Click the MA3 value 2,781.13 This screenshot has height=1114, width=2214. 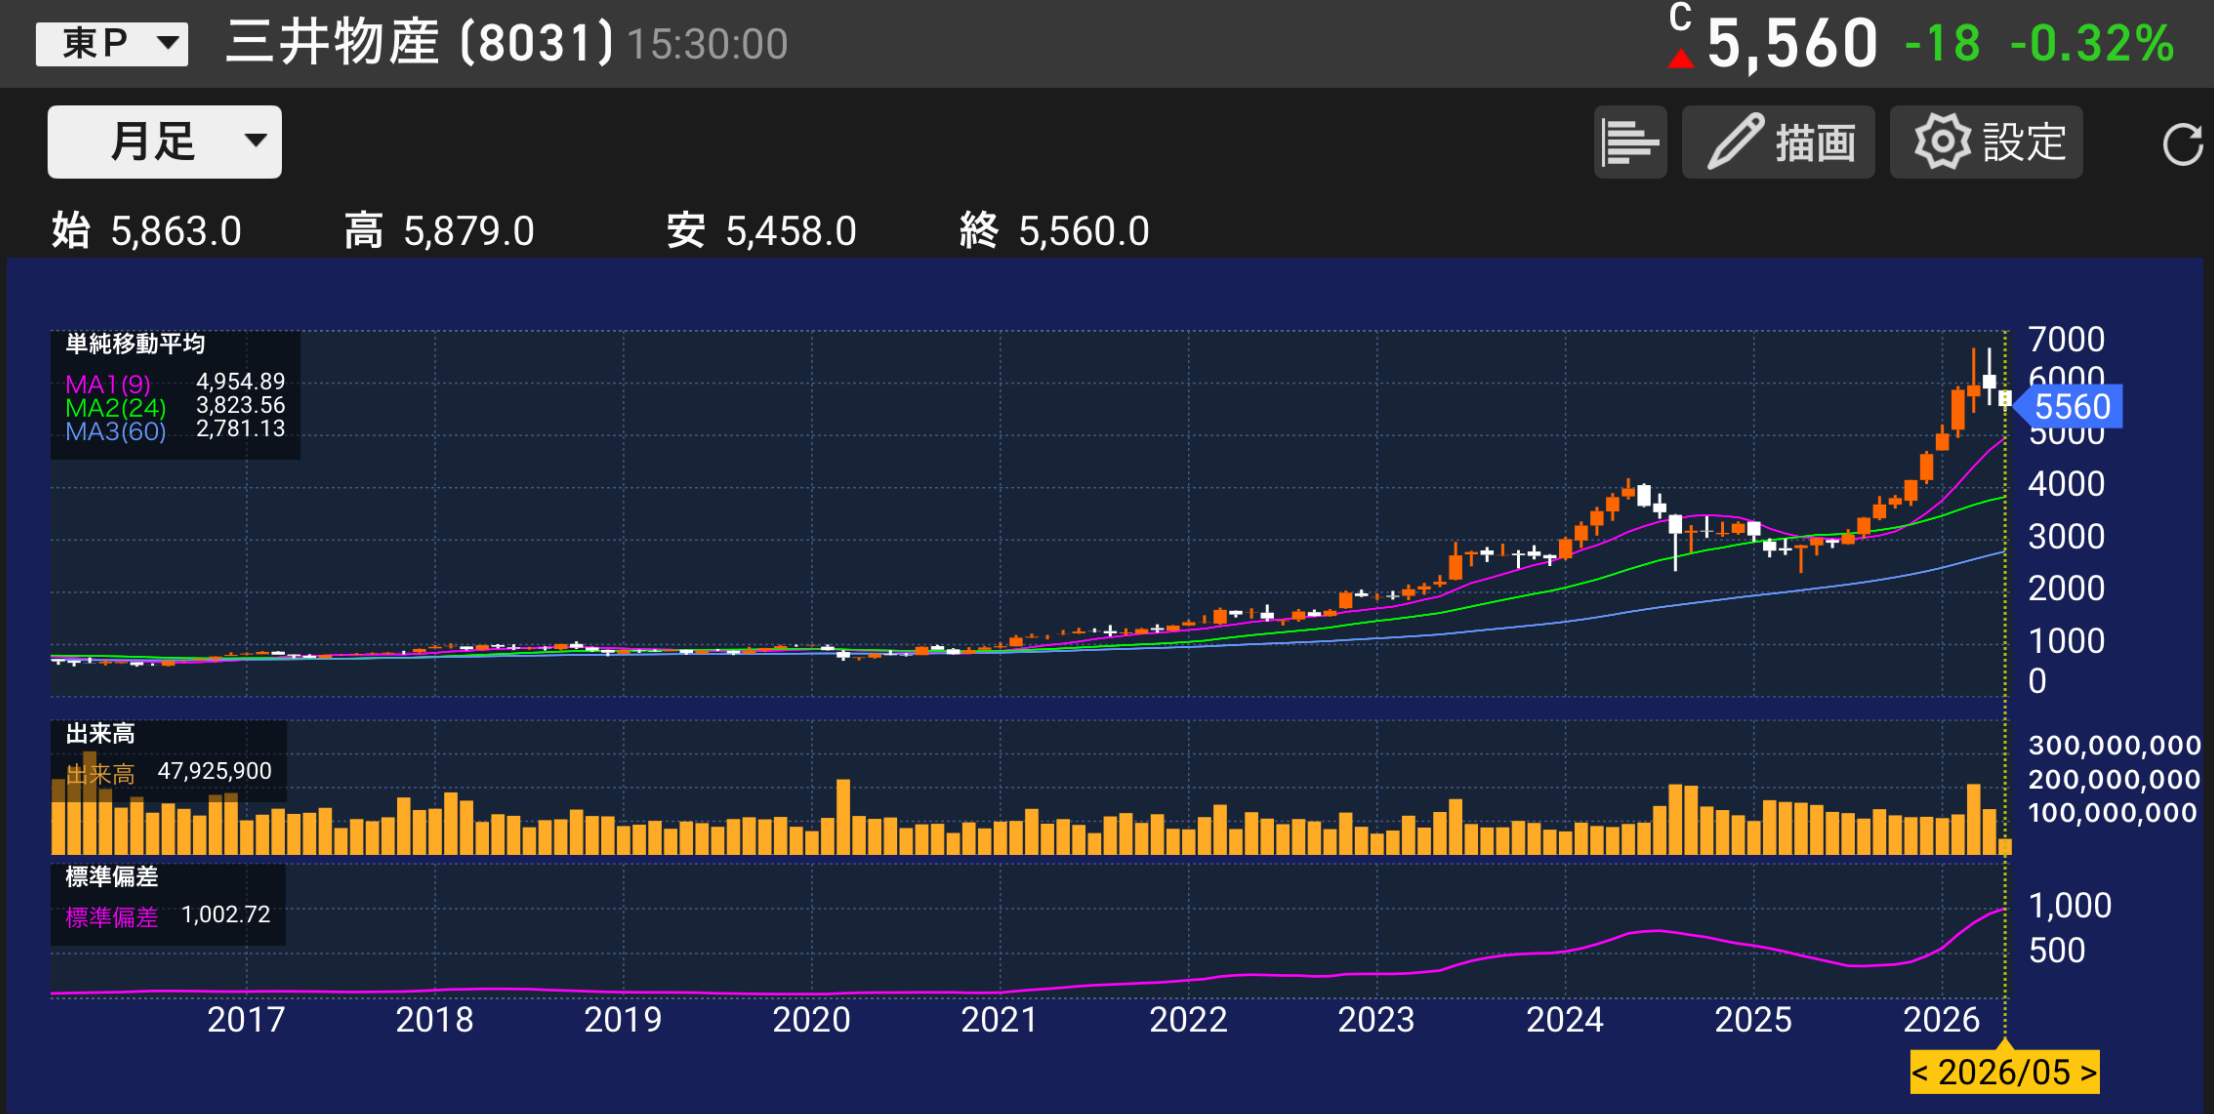click(241, 428)
